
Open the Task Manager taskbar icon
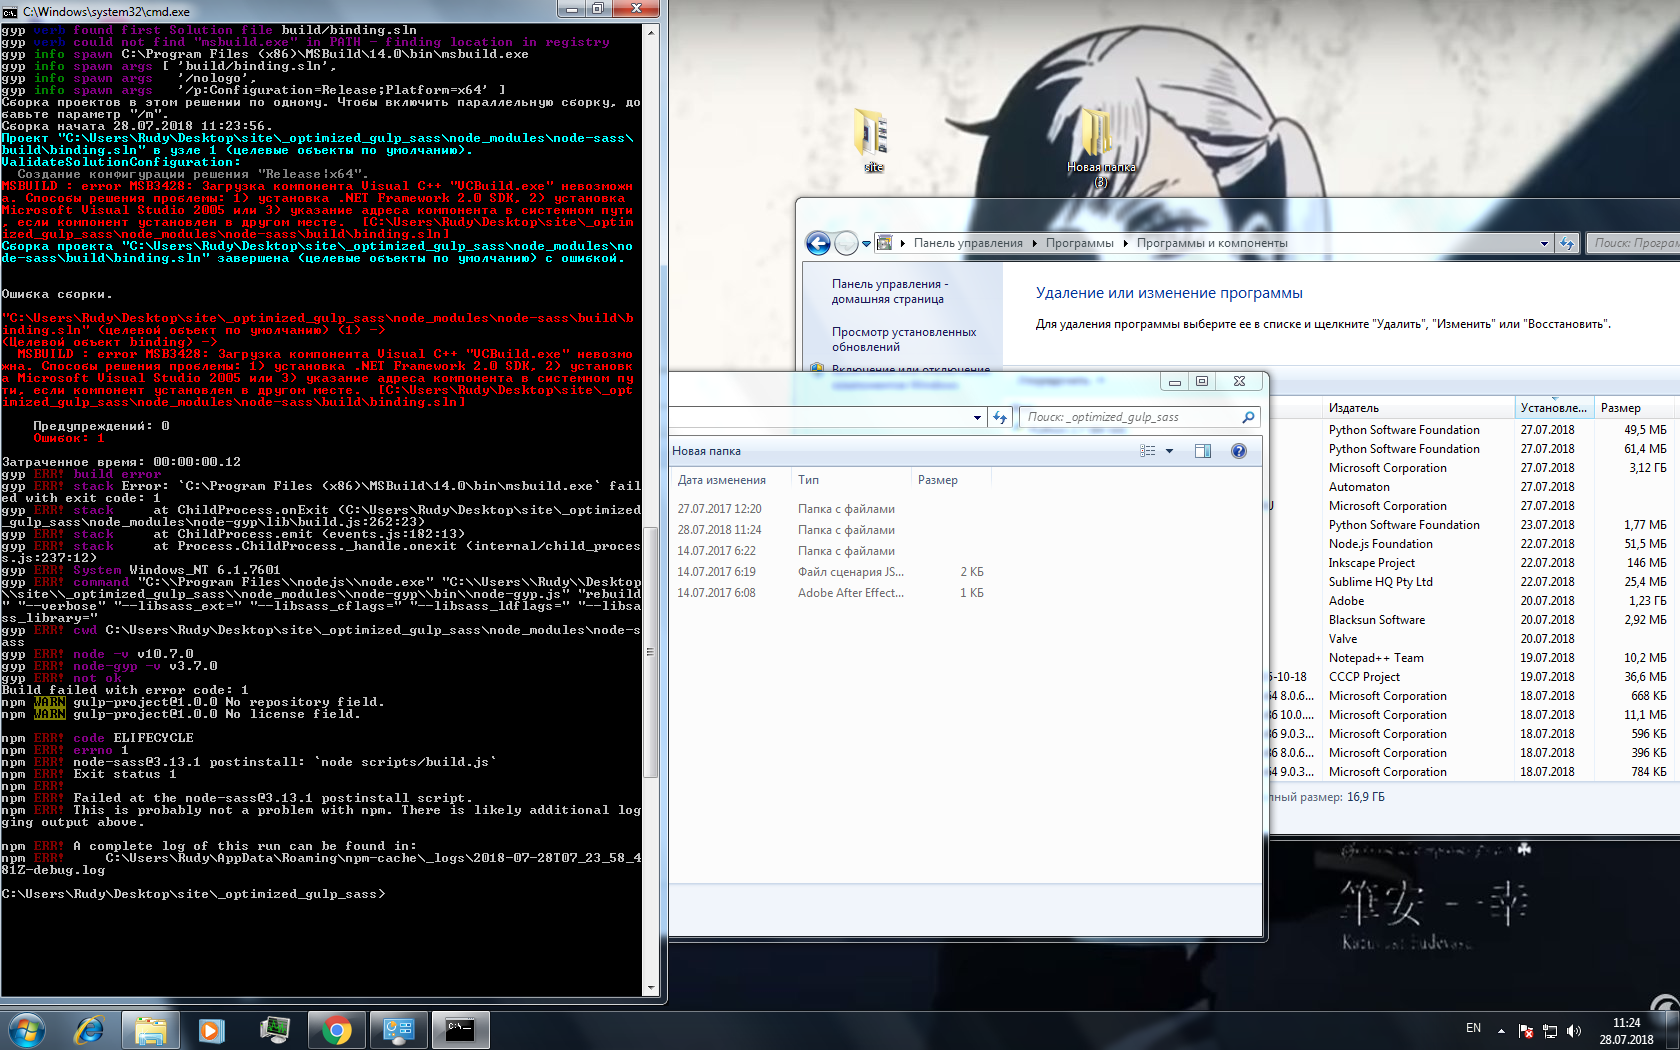pyautogui.click(x=274, y=1029)
